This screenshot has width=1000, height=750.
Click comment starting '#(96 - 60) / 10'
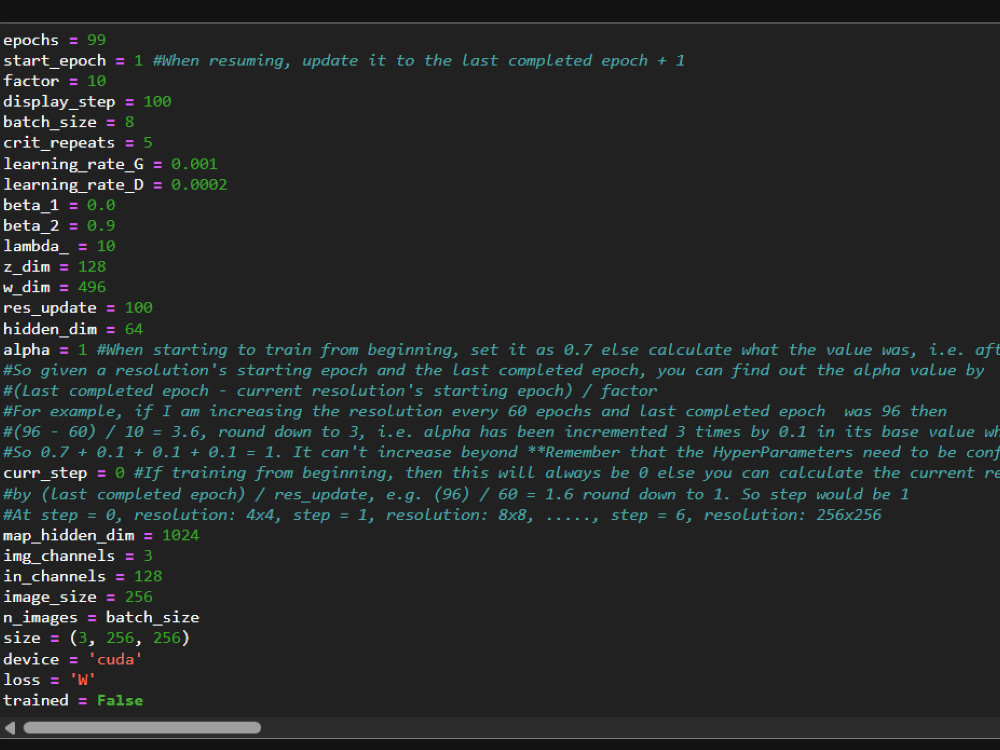(x=501, y=432)
